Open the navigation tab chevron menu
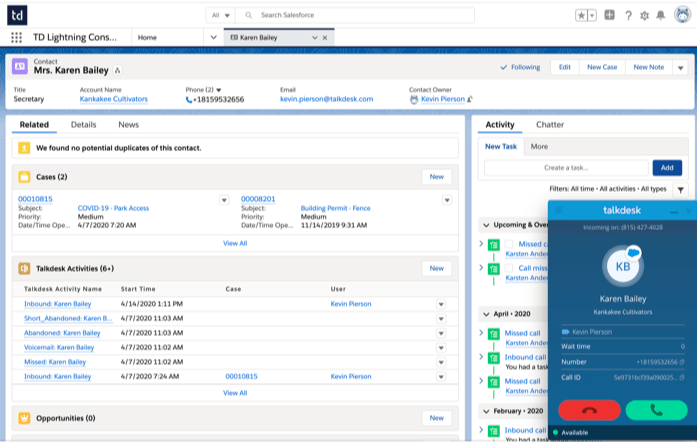Viewport: 697px width, 442px height. coord(213,37)
